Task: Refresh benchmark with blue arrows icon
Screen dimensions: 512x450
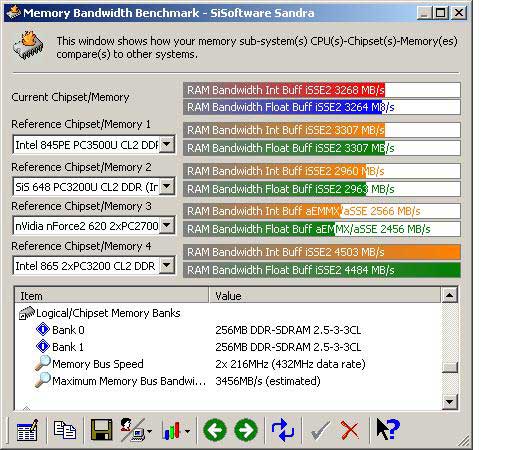Action: [283, 430]
